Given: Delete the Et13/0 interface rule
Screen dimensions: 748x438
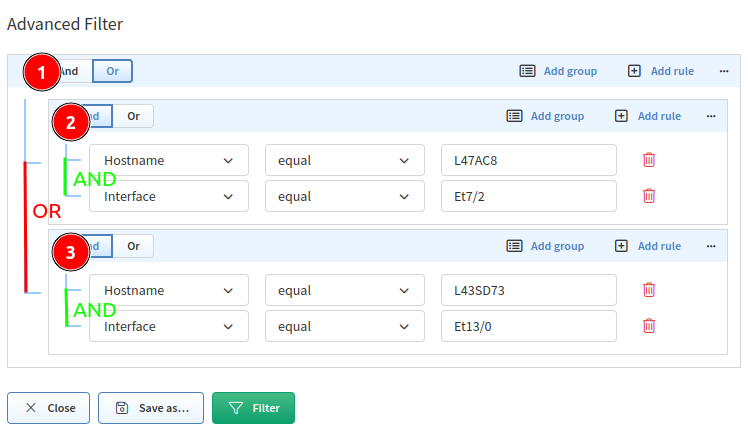Looking at the screenshot, I should (649, 326).
